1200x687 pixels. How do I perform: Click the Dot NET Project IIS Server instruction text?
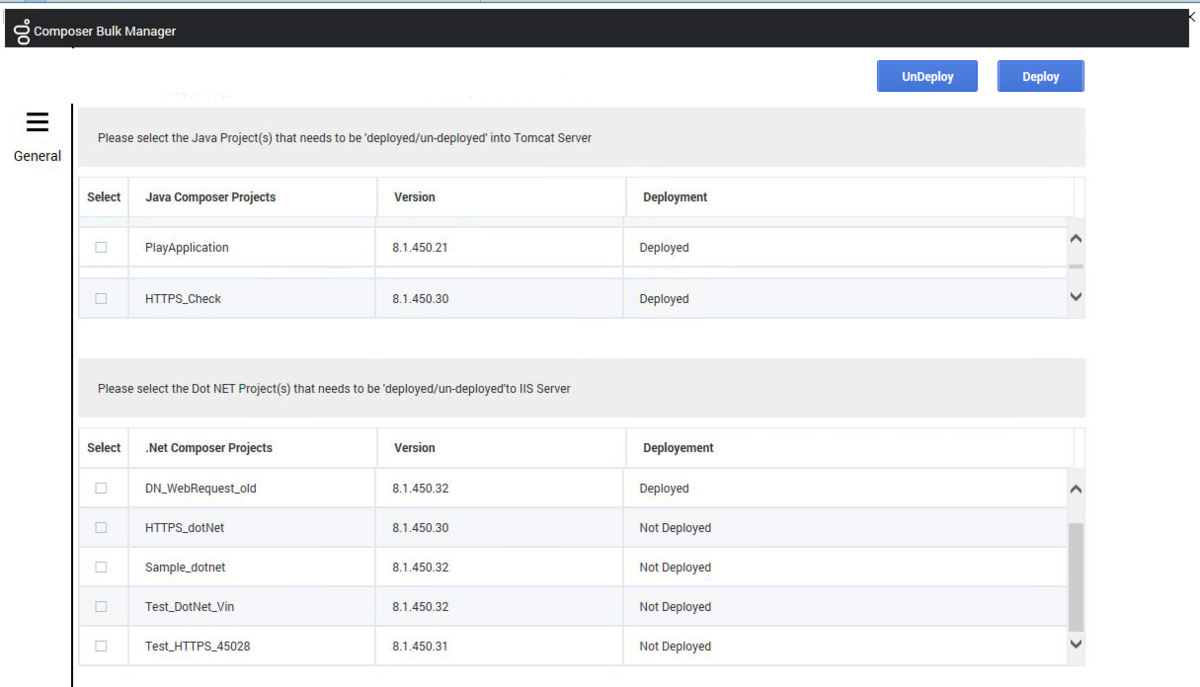[x=334, y=389]
